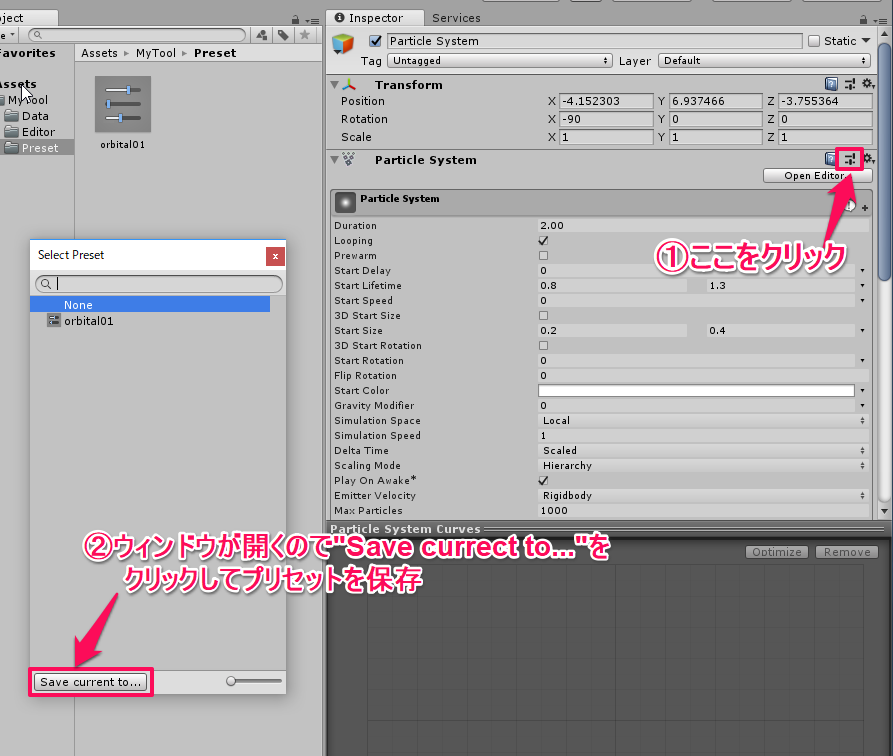Screen dimensions: 893x756
Task: Click Assets in the breadcrumb path
Action: point(99,53)
